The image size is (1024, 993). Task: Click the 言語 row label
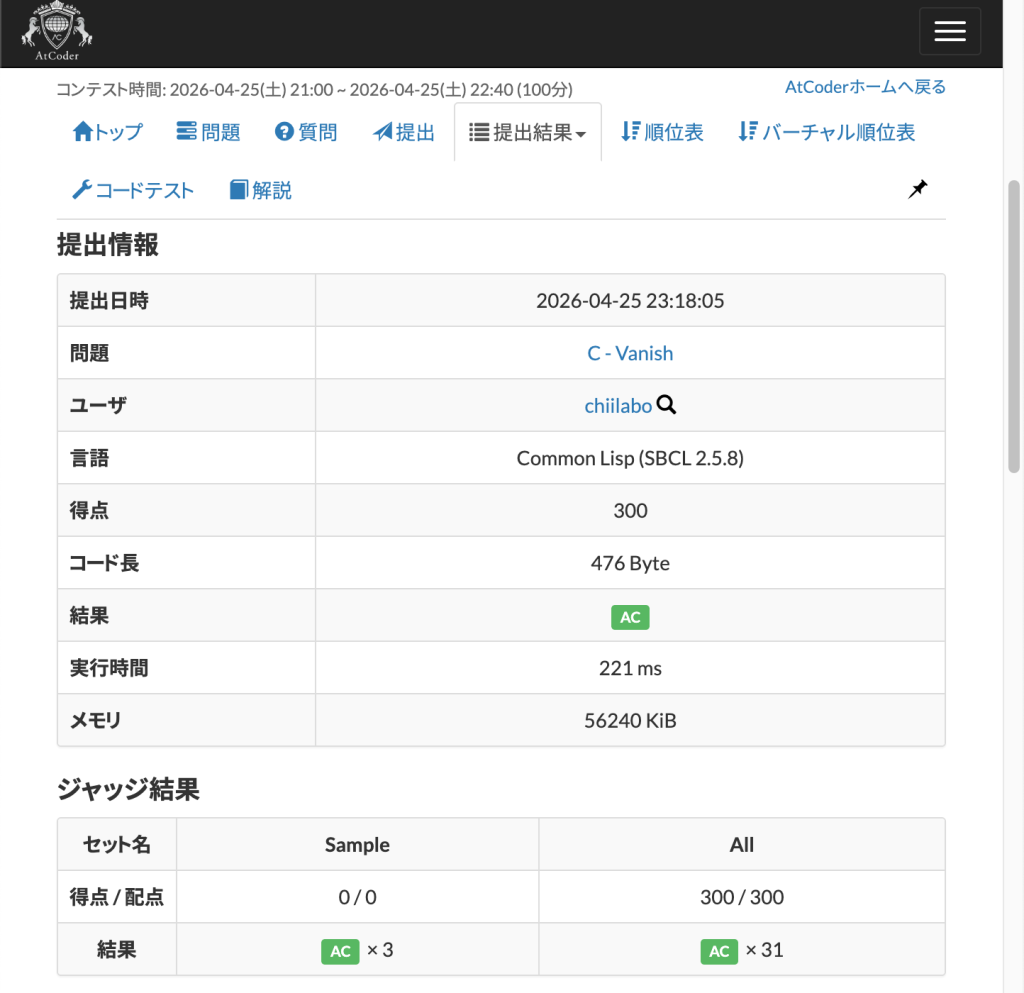pyautogui.click(x=89, y=458)
